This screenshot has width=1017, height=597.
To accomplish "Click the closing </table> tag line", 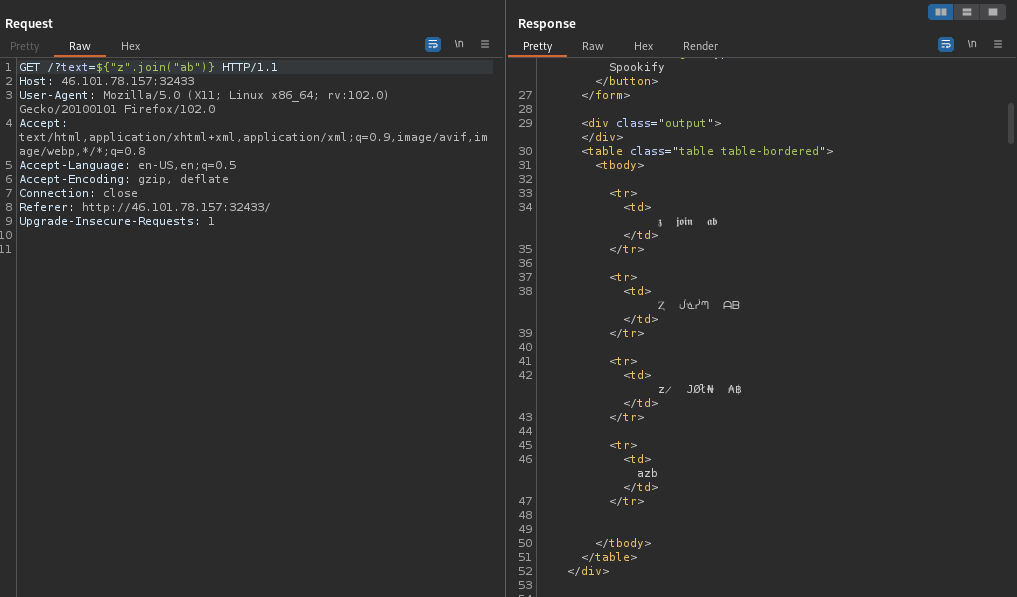I will point(609,557).
